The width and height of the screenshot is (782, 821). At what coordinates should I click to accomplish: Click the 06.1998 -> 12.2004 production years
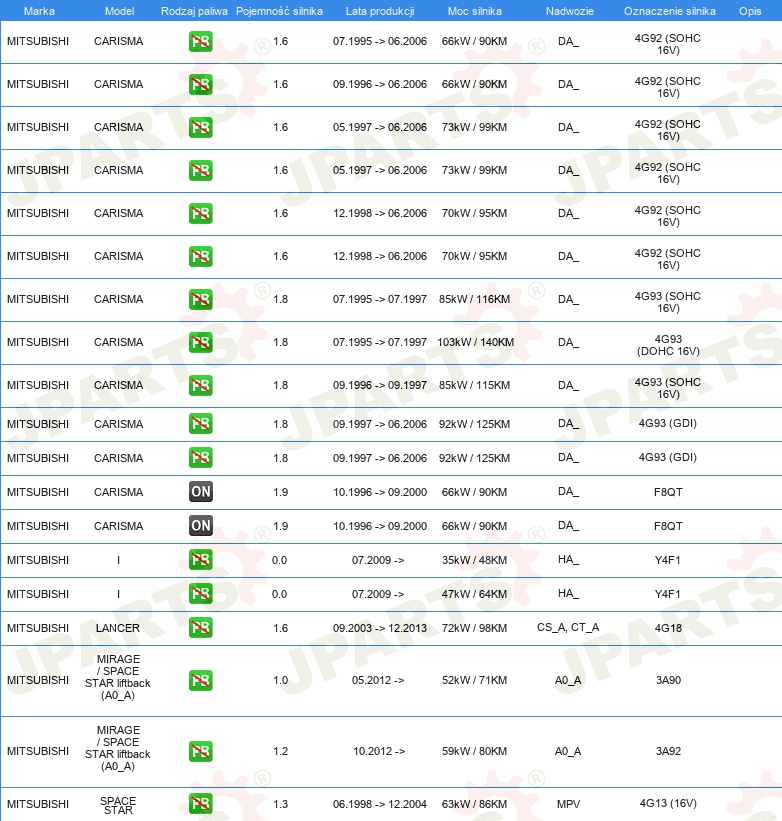(380, 804)
